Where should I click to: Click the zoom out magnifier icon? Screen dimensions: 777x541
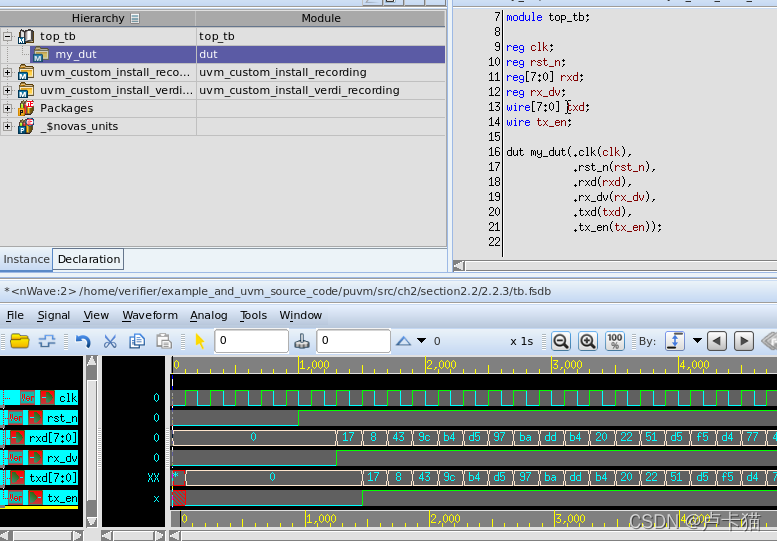coord(561,341)
